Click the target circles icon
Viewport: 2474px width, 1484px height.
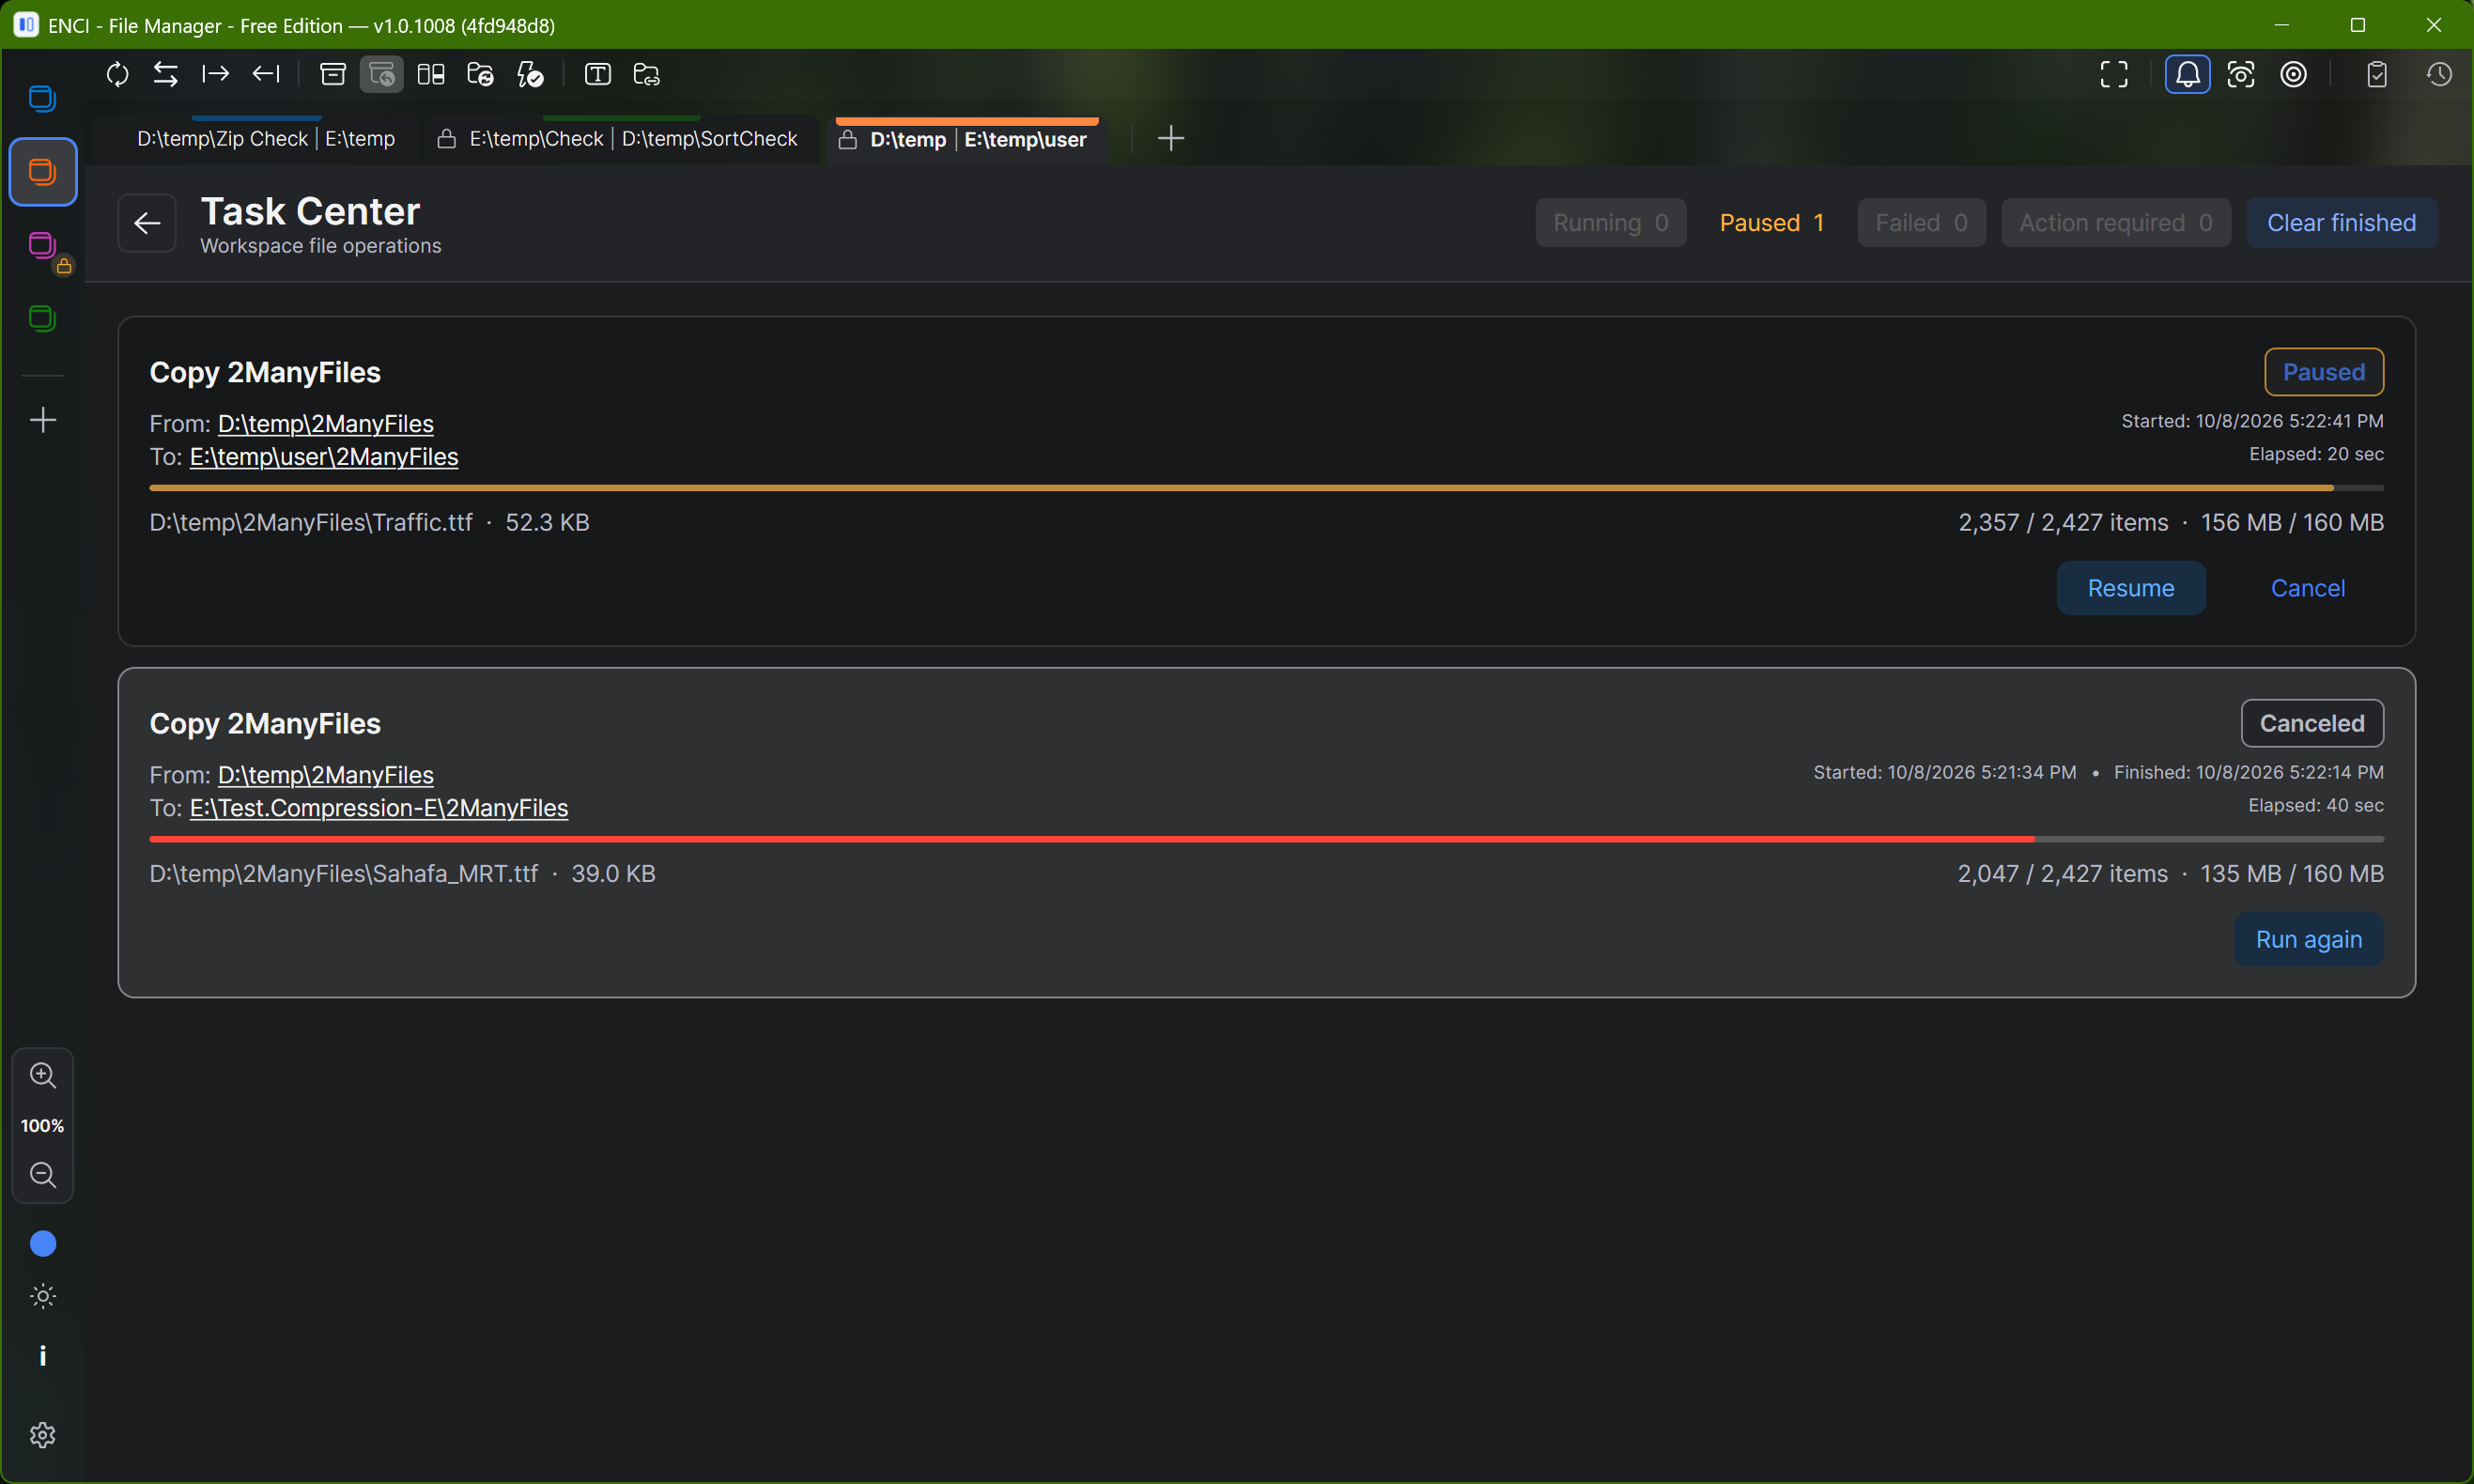click(x=2293, y=74)
